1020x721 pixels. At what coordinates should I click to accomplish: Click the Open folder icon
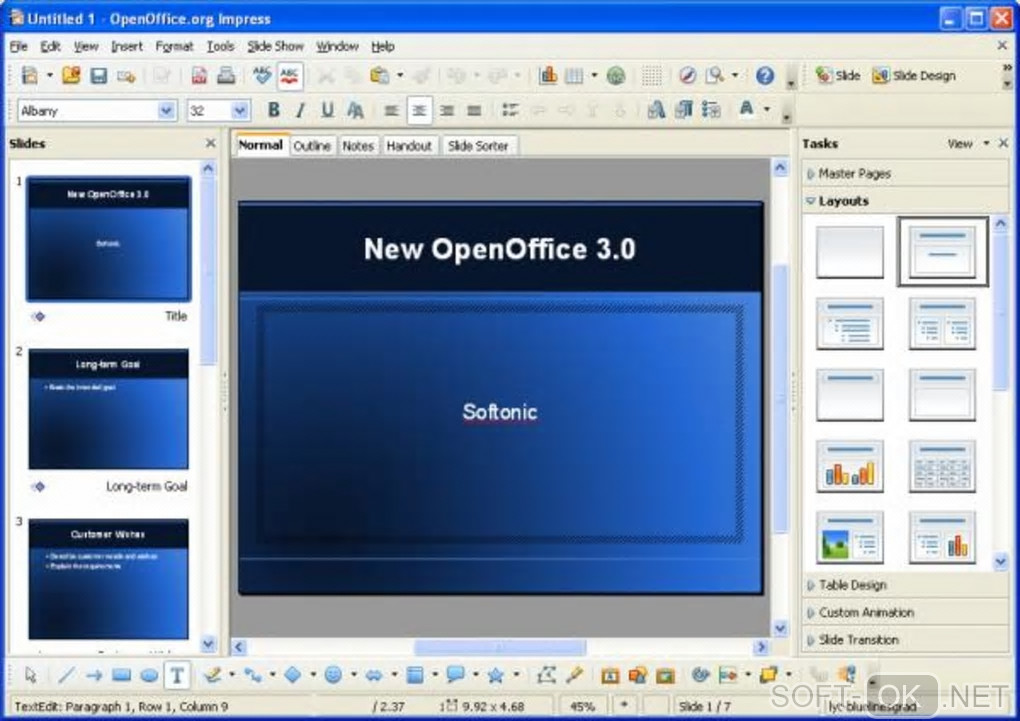tap(71, 75)
